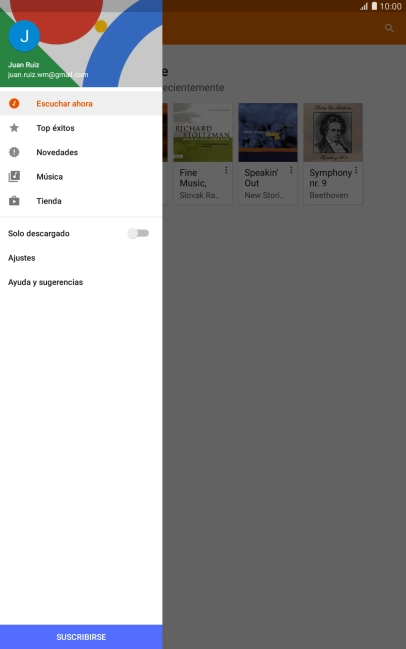Select Top éxitos menu item
This screenshot has width=406, height=649.
pos(81,128)
